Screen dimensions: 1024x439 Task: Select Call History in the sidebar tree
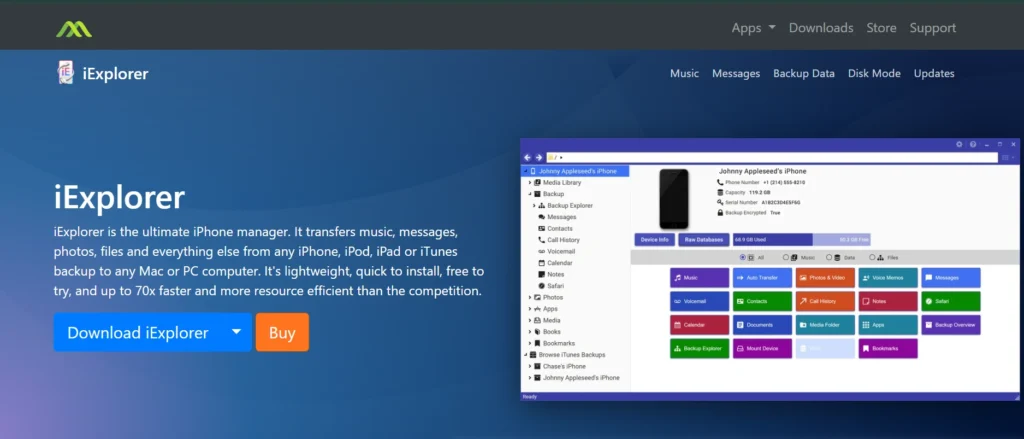563,240
